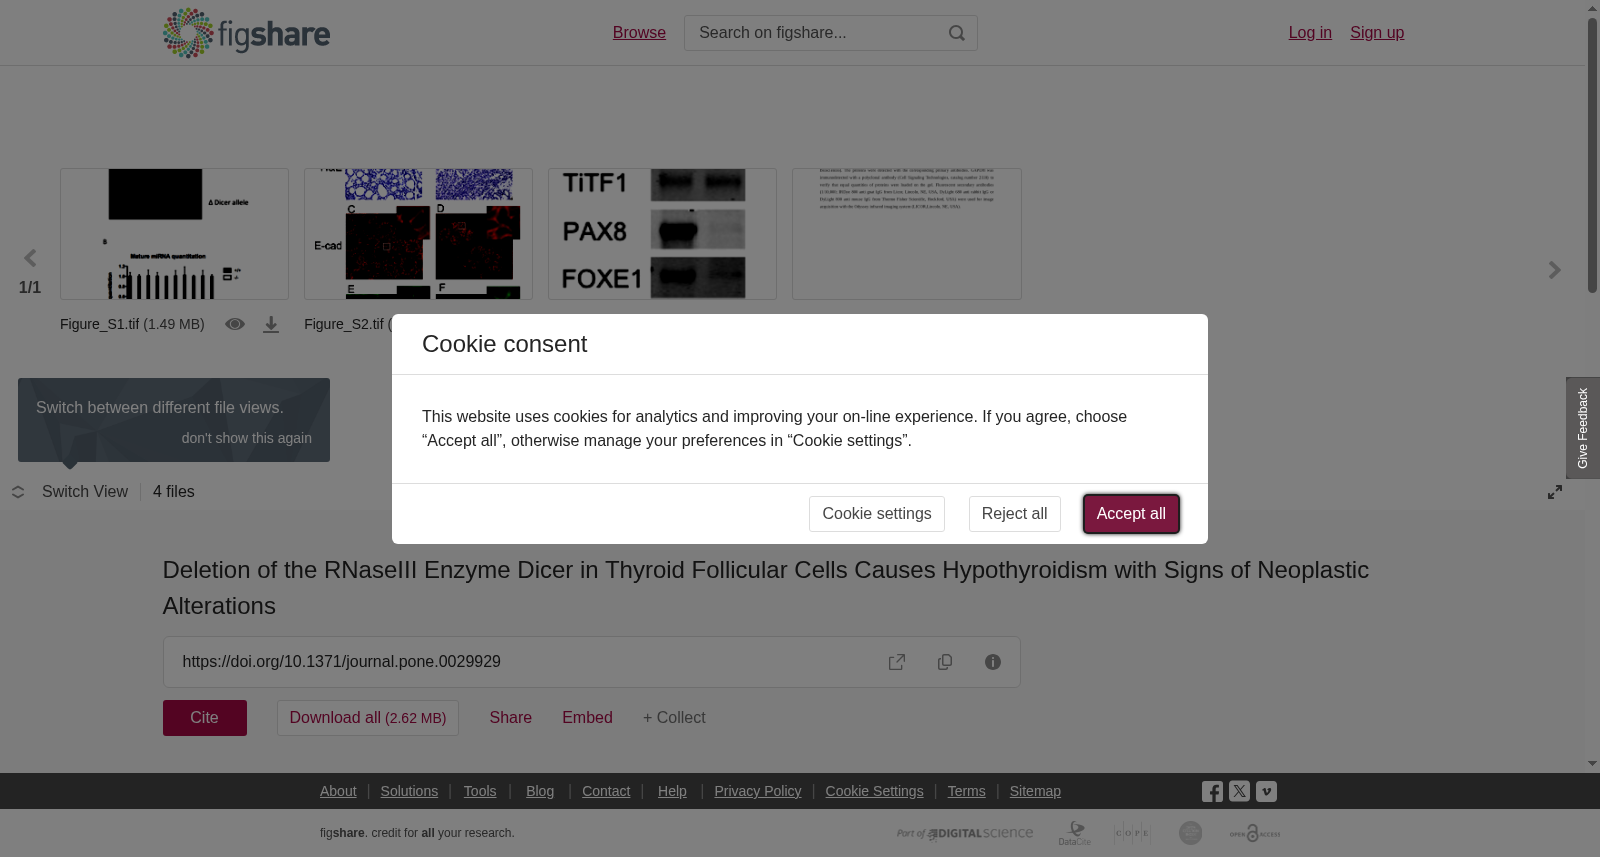Open fullscreen viewer with the expand icon
Viewport: 1600px width, 857px height.
coord(1555,492)
